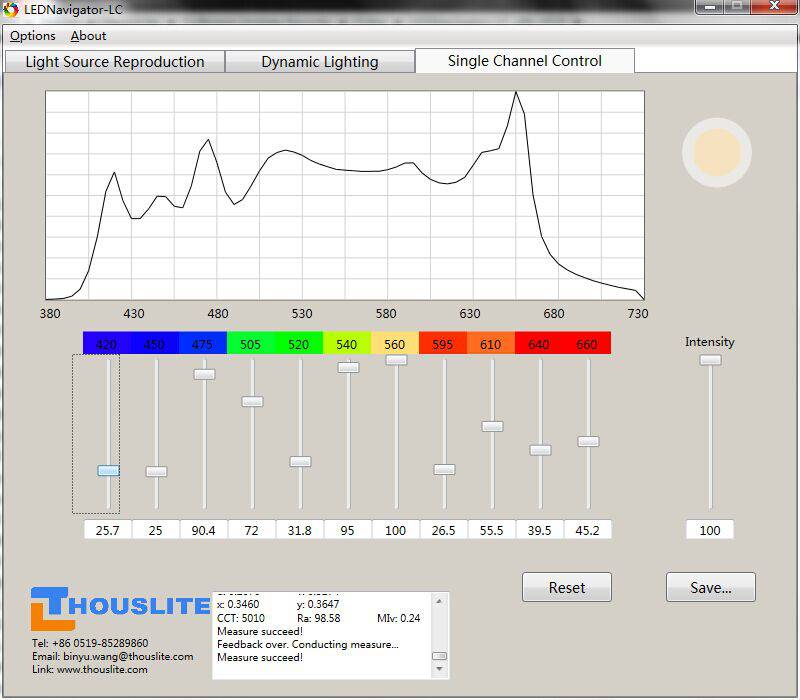Click the Intensity value field
The height and width of the screenshot is (700, 800).
(x=710, y=530)
